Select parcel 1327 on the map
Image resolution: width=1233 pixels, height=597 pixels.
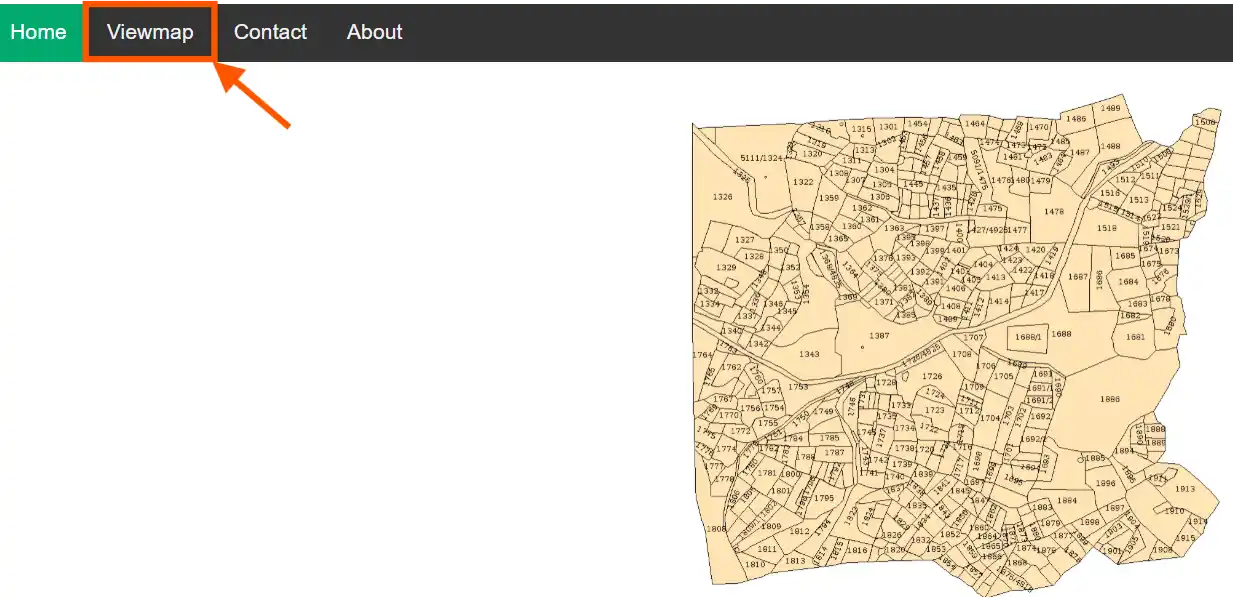pyautogui.click(x=744, y=240)
